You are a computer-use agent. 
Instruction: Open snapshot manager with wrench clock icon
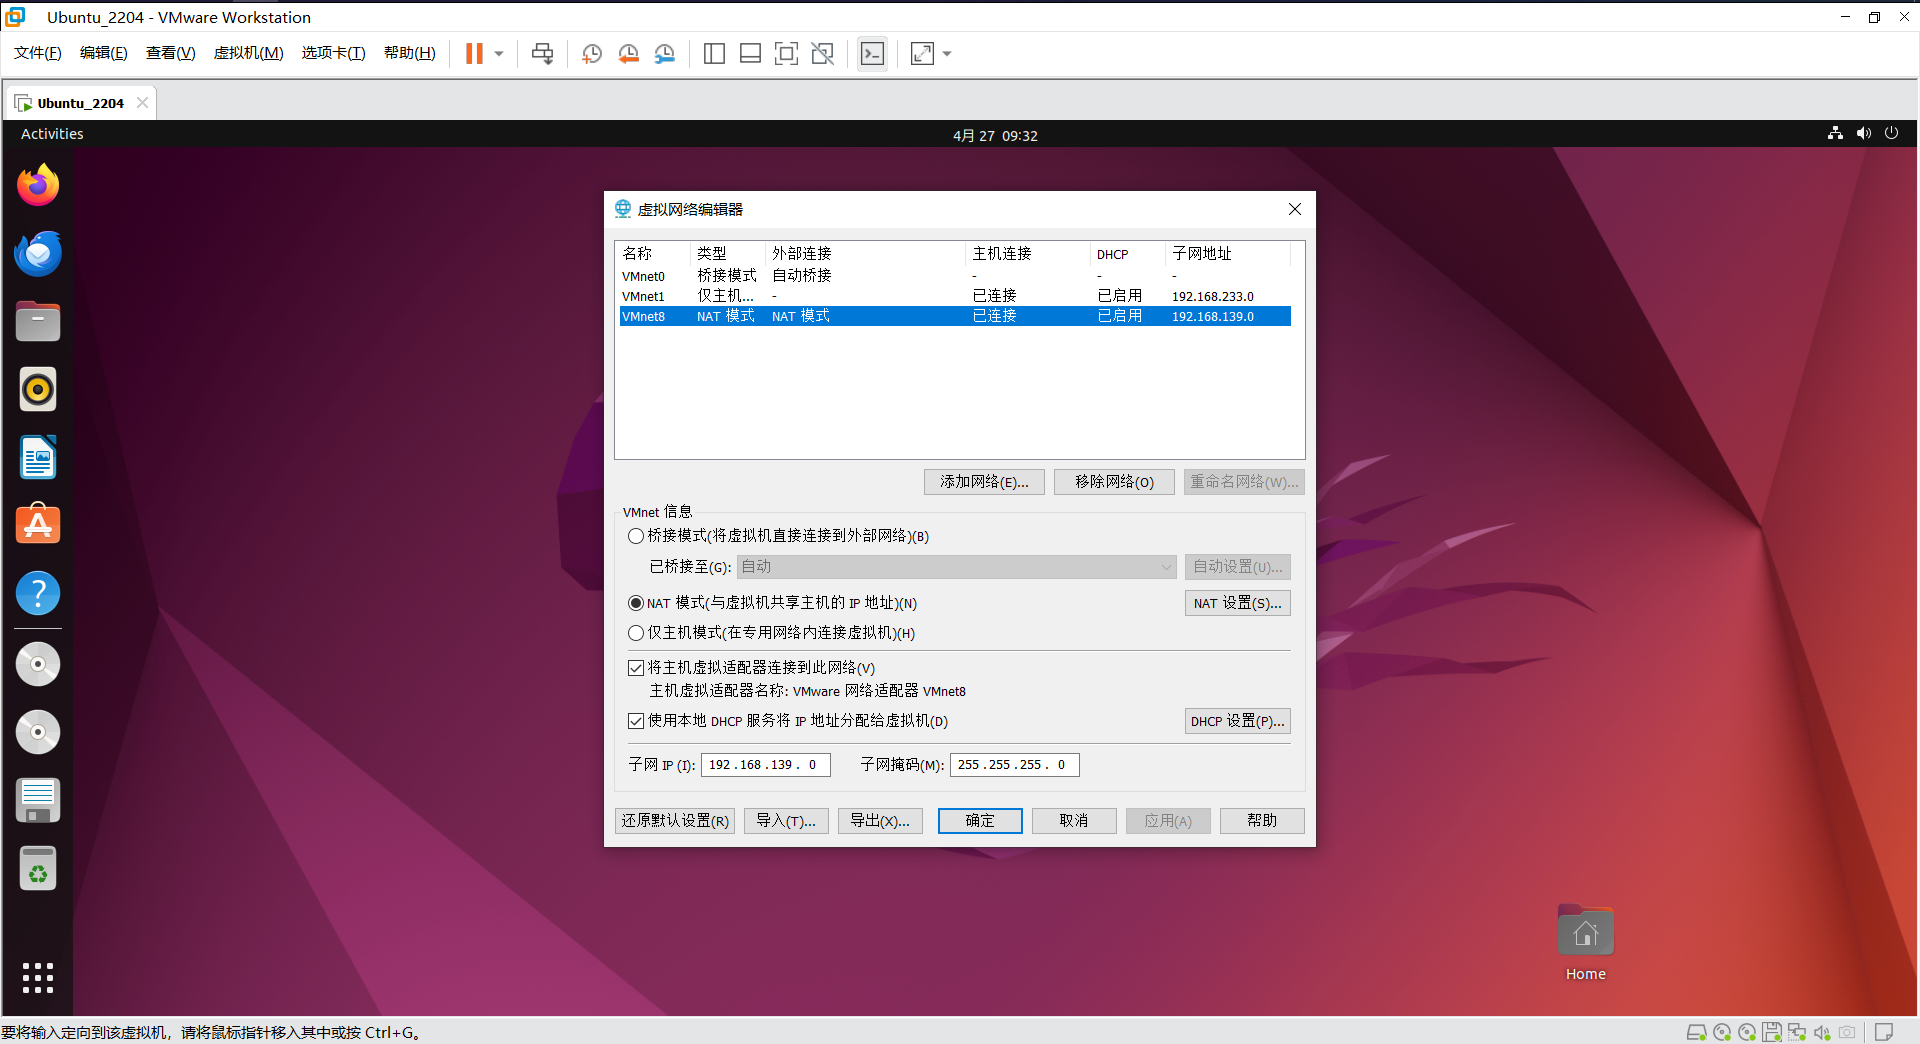click(x=665, y=54)
